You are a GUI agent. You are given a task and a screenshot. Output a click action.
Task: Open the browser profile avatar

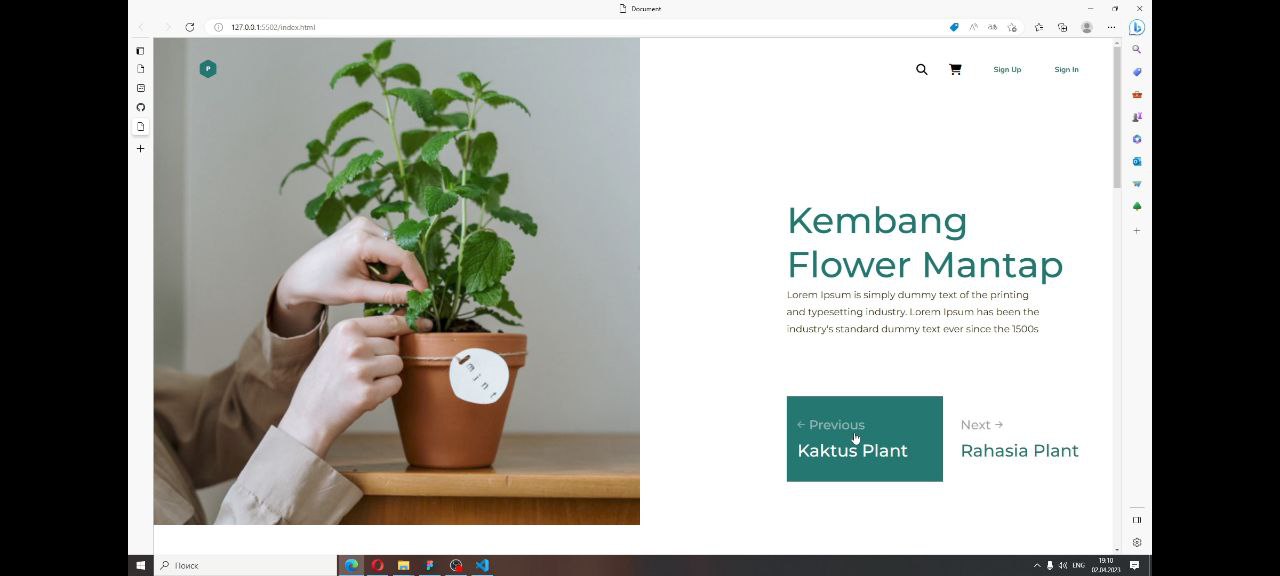[x=1087, y=27]
